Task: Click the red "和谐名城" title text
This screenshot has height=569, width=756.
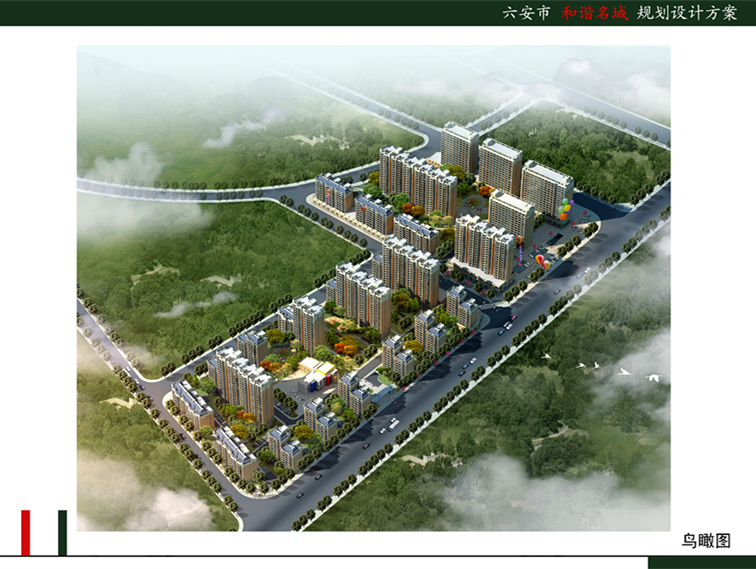Action: click(x=593, y=13)
